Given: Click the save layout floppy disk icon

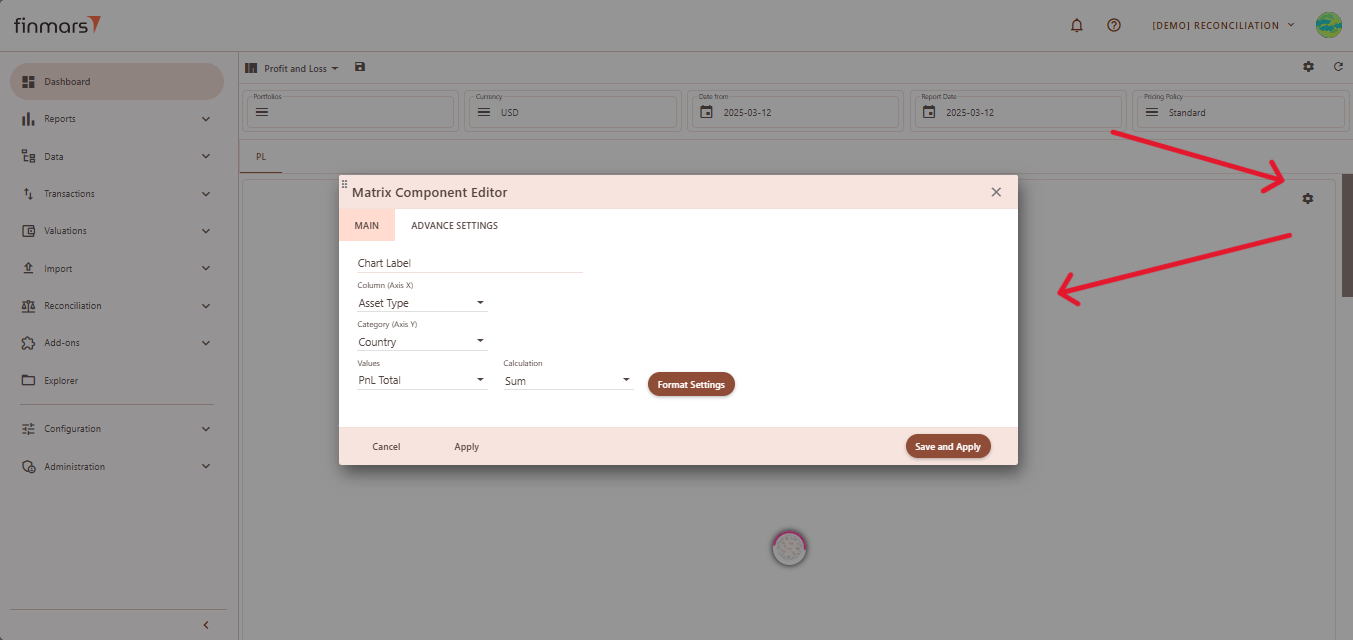Looking at the screenshot, I should point(360,67).
